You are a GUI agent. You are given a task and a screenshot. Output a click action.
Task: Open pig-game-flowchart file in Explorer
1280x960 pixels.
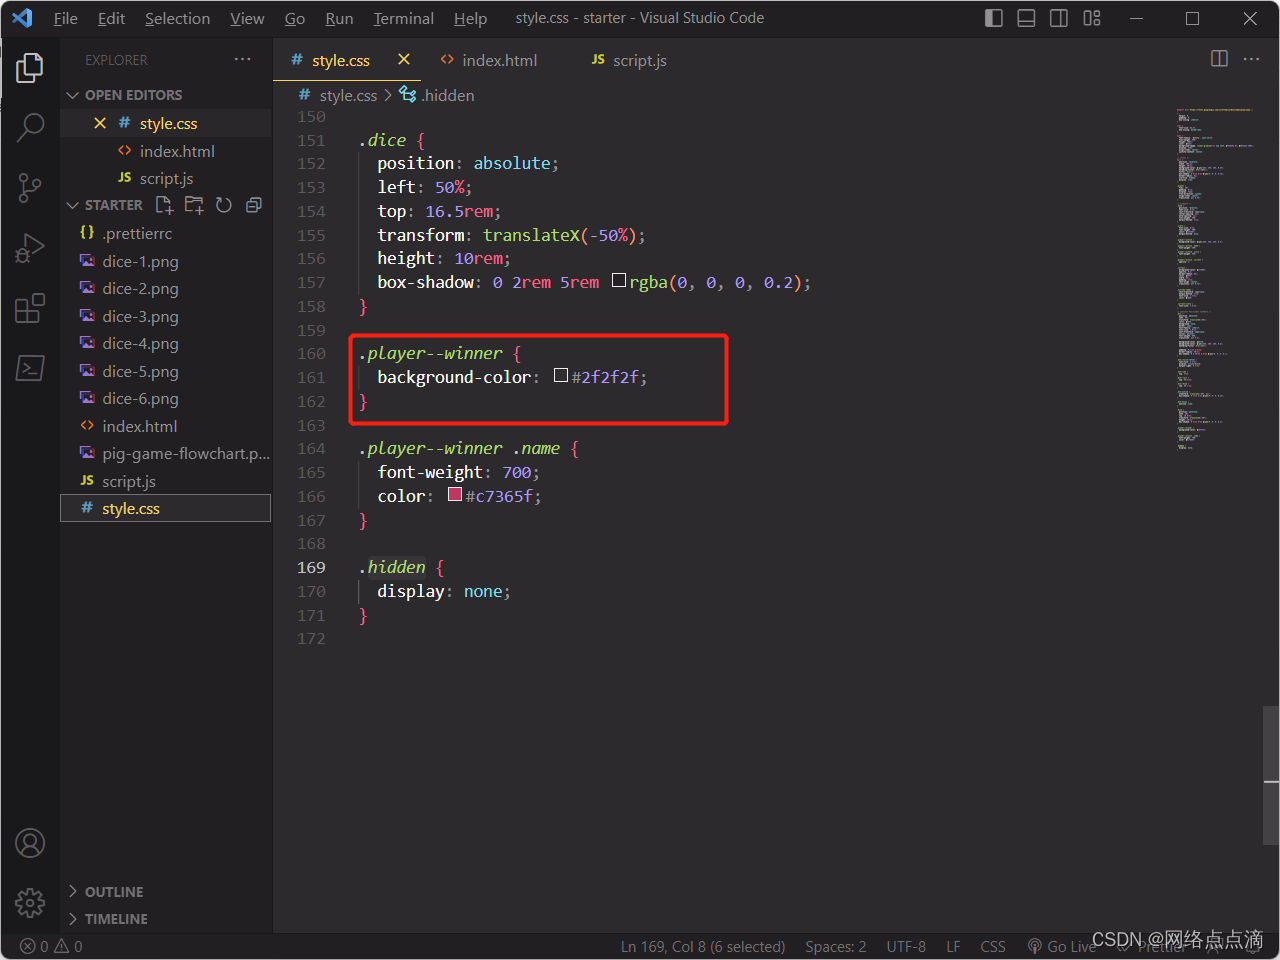166,453
